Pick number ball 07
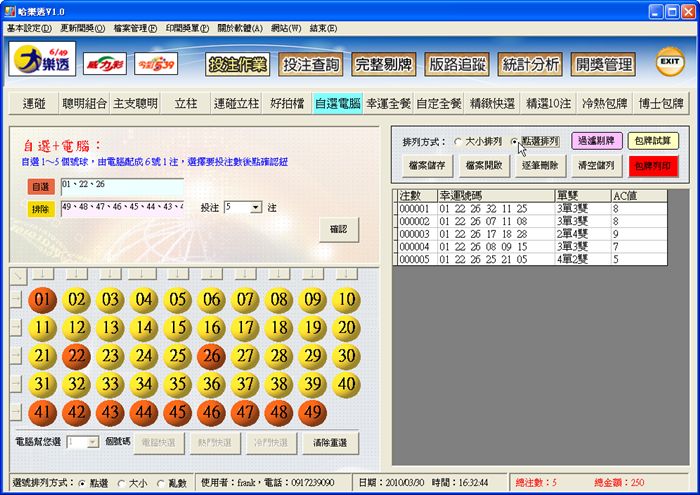Viewport: 700px width, 495px height. [x=244, y=299]
